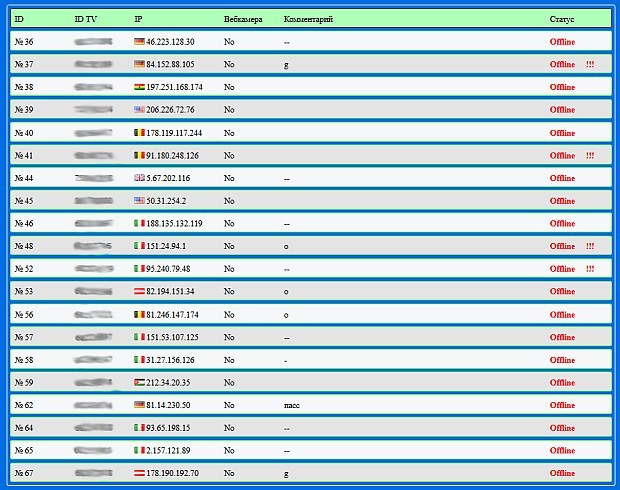Image resolution: width=620 pixels, height=490 pixels.
Task: Click the Offline status in row № 46
Action: point(562,223)
